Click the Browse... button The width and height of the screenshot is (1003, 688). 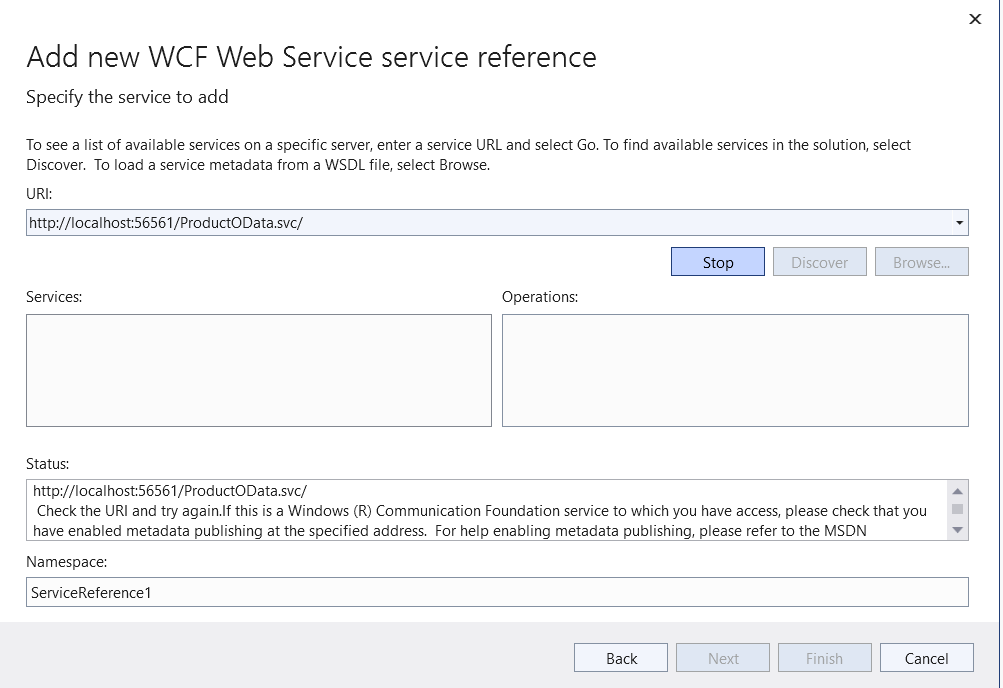[921, 262]
